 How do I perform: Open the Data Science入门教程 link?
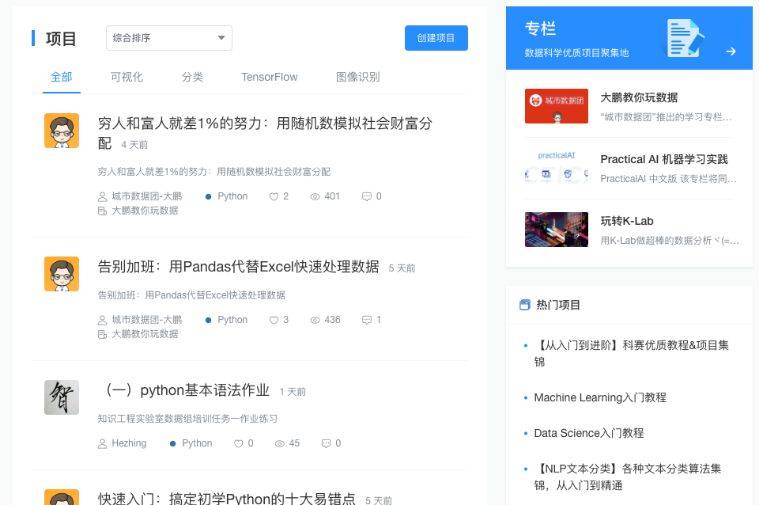click(589, 433)
